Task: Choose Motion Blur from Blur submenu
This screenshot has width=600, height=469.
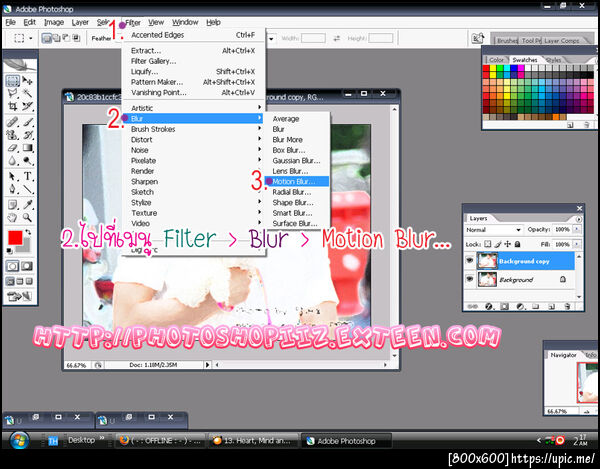Action: coord(297,181)
